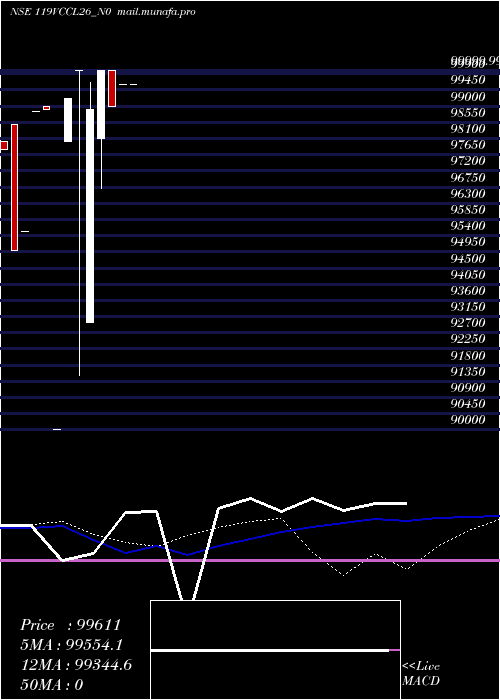
Task: Select the 93150 price axis label
Action: pos(468,307)
